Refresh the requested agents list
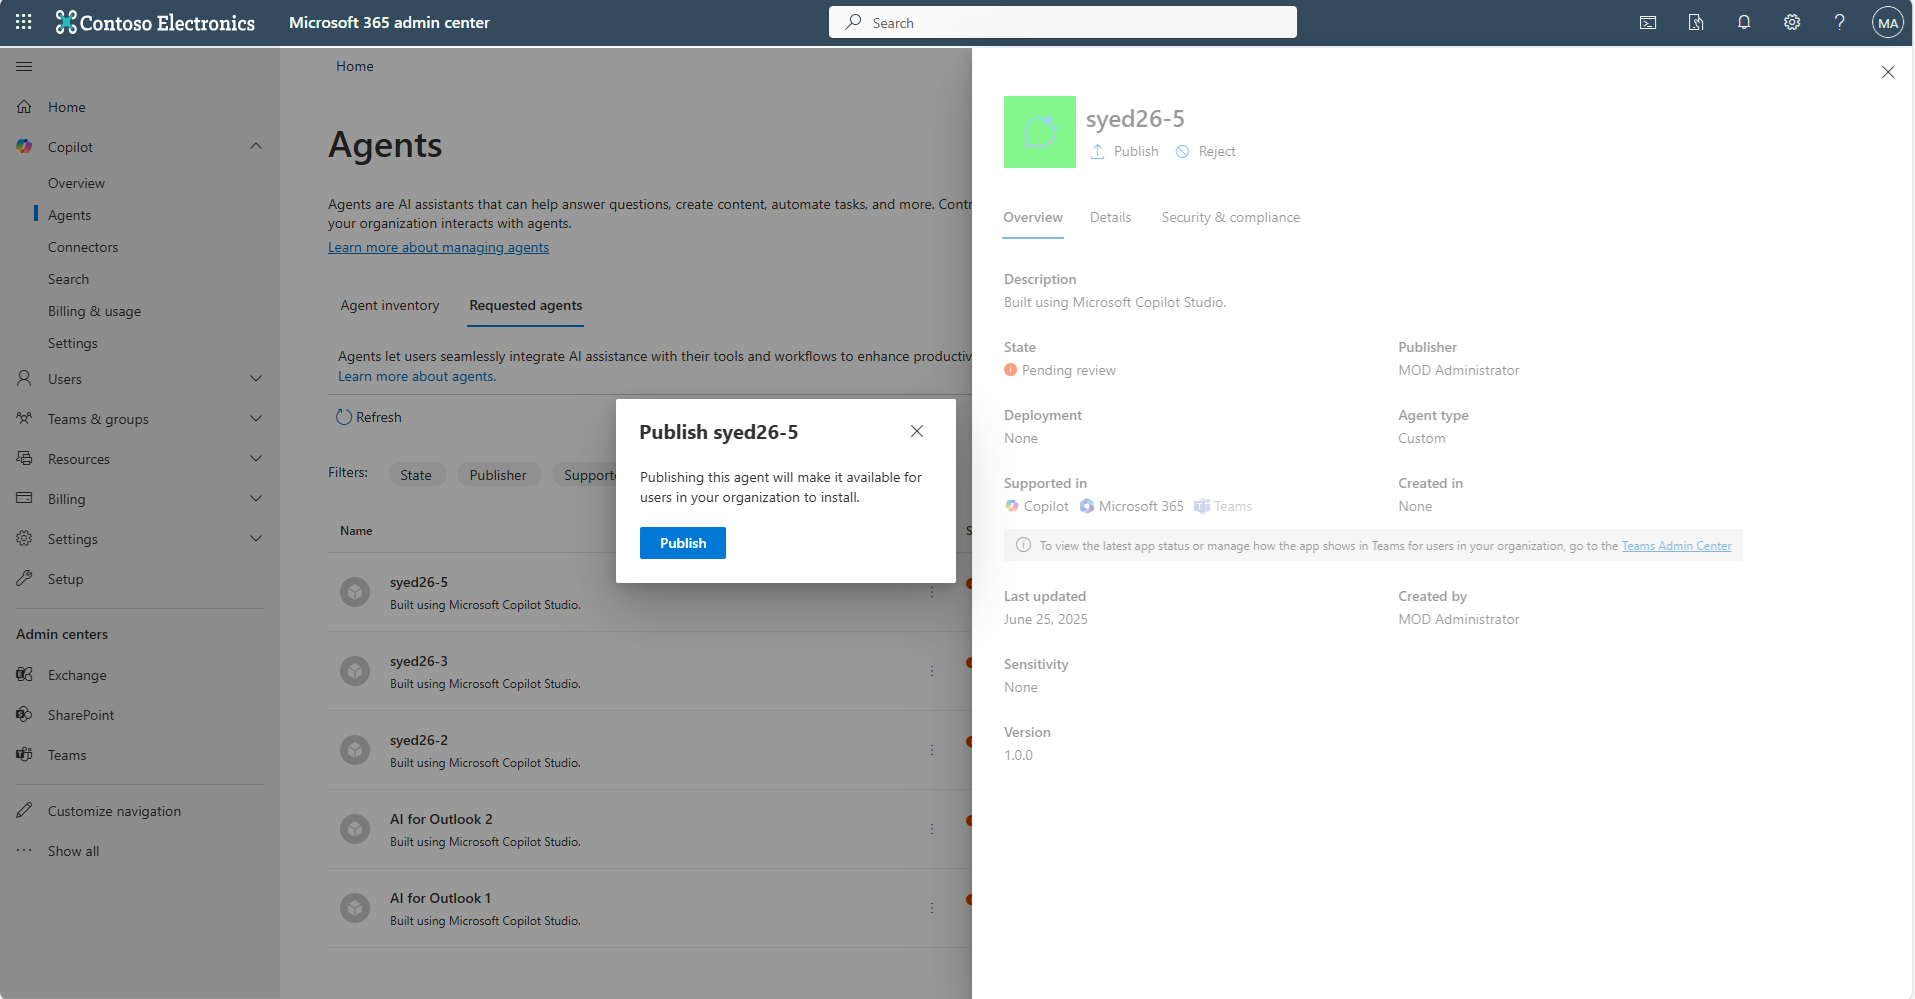Screen dimensions: 1915x999 coord(368,417)
